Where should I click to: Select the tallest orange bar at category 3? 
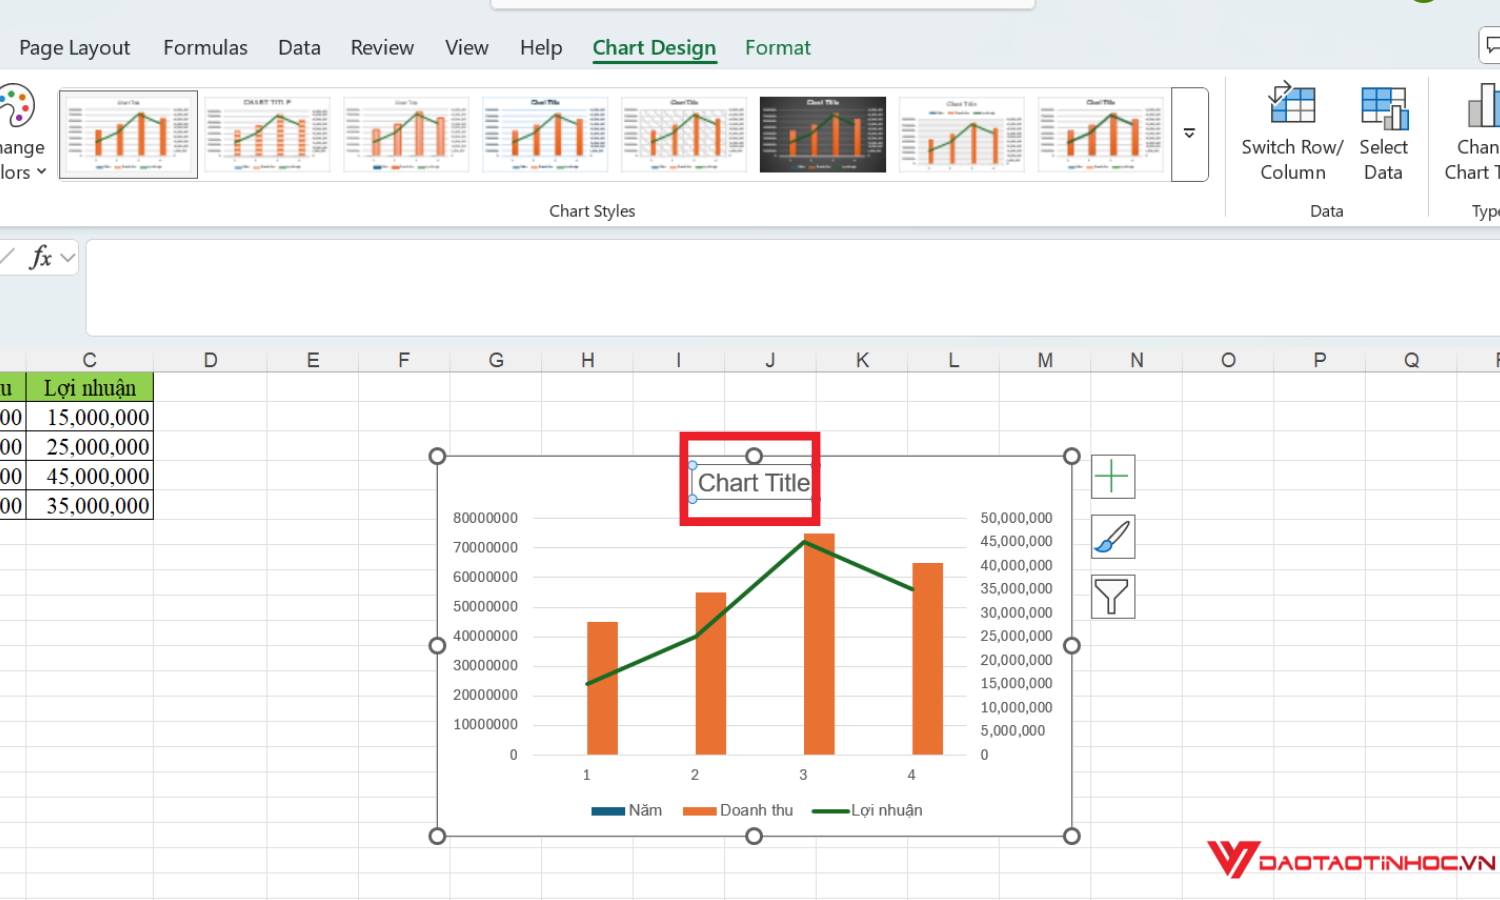click(x=819, y=644)
